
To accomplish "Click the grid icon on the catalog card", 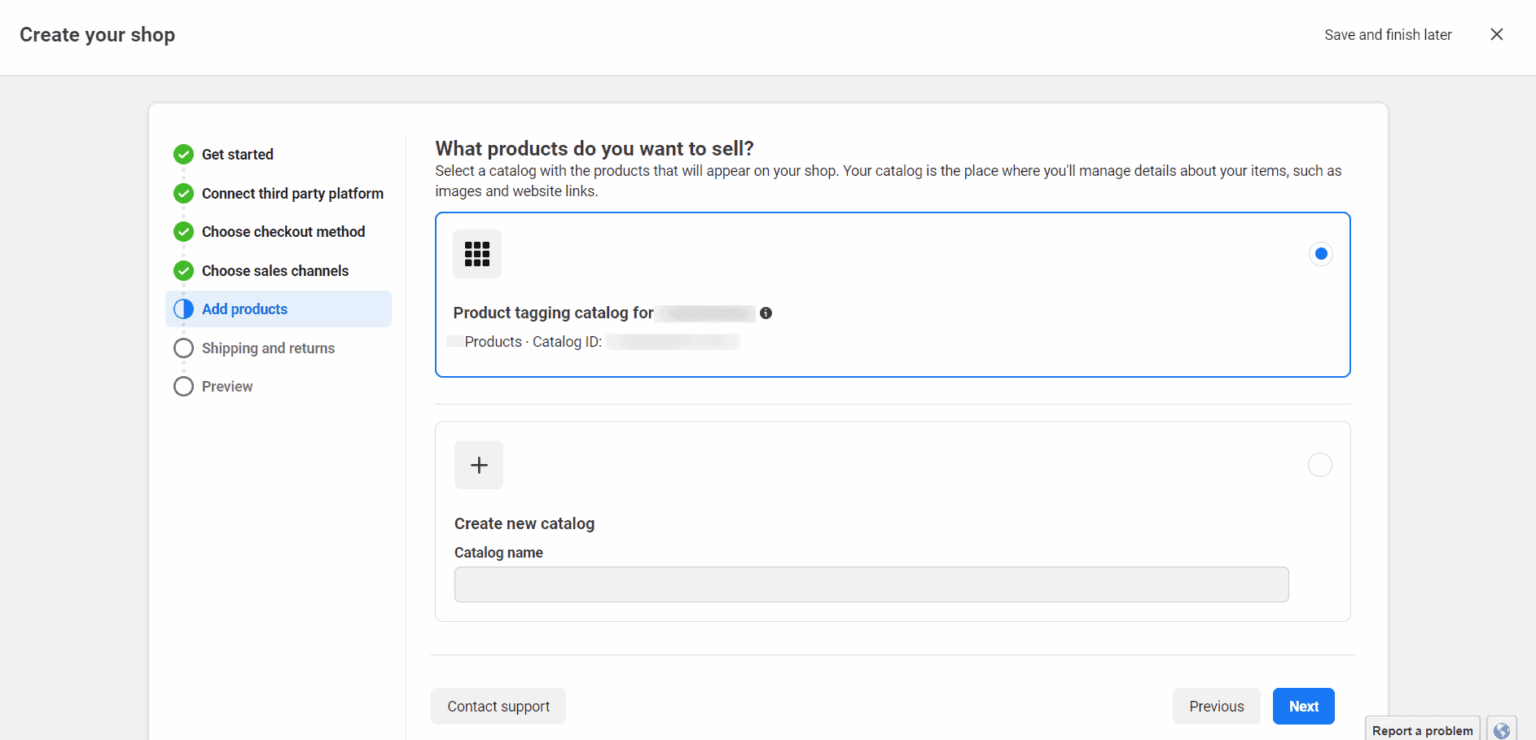I will coord(477,253).
